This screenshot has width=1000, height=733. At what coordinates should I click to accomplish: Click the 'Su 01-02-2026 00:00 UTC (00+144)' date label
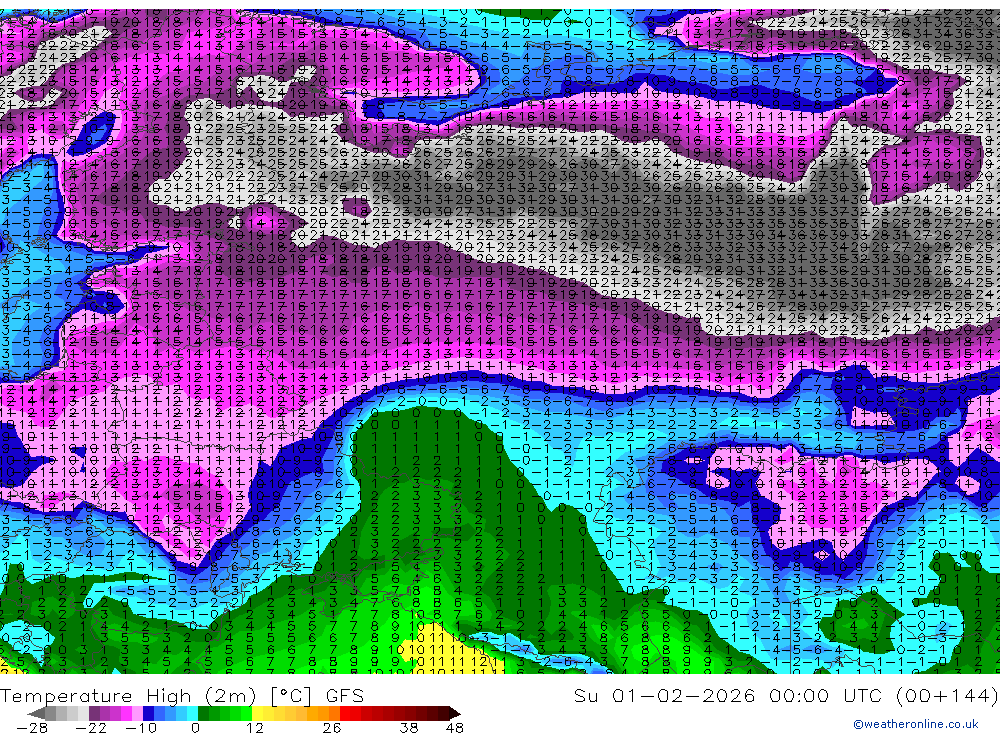click(786, 695)
